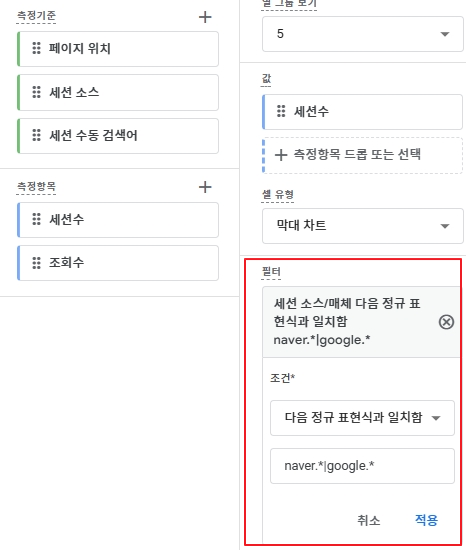
Task: Click the 측정항목 드롭 또는 선택 drop zone
Action: (x=363, y=155)
